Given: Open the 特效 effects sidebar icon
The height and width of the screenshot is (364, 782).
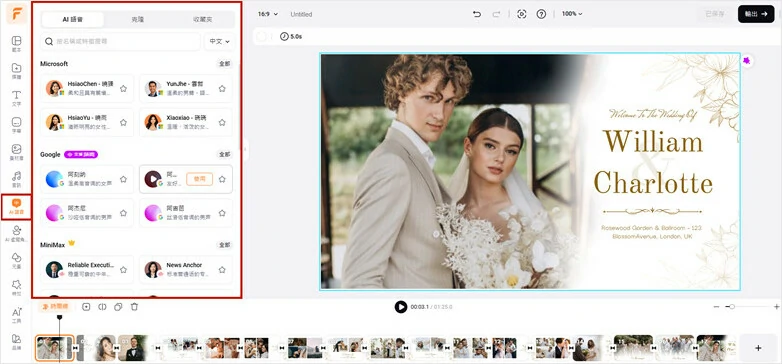Looking at the screenshot, I should tap(16, 288).
